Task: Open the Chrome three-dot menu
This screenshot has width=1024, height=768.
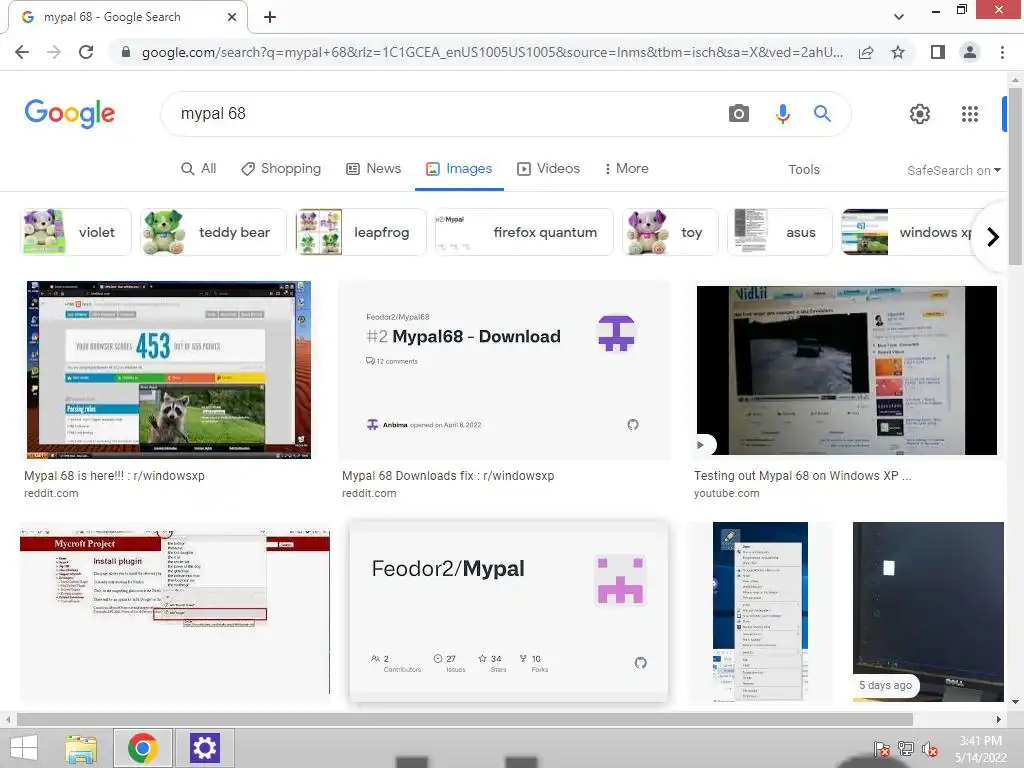Action: point(1002,52)
